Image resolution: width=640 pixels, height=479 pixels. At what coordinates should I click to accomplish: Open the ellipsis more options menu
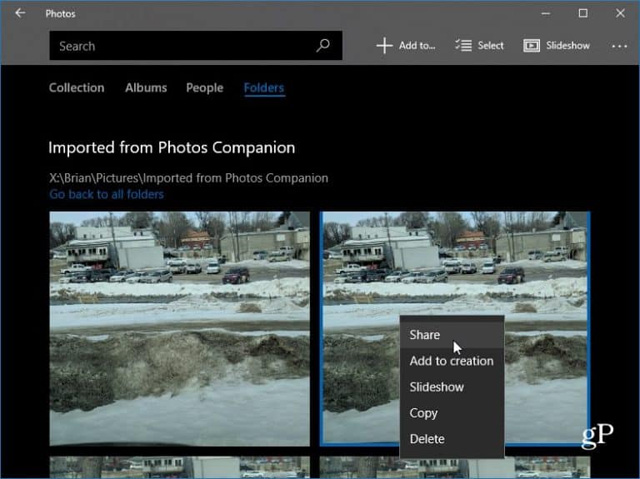[x=619, y=46]
